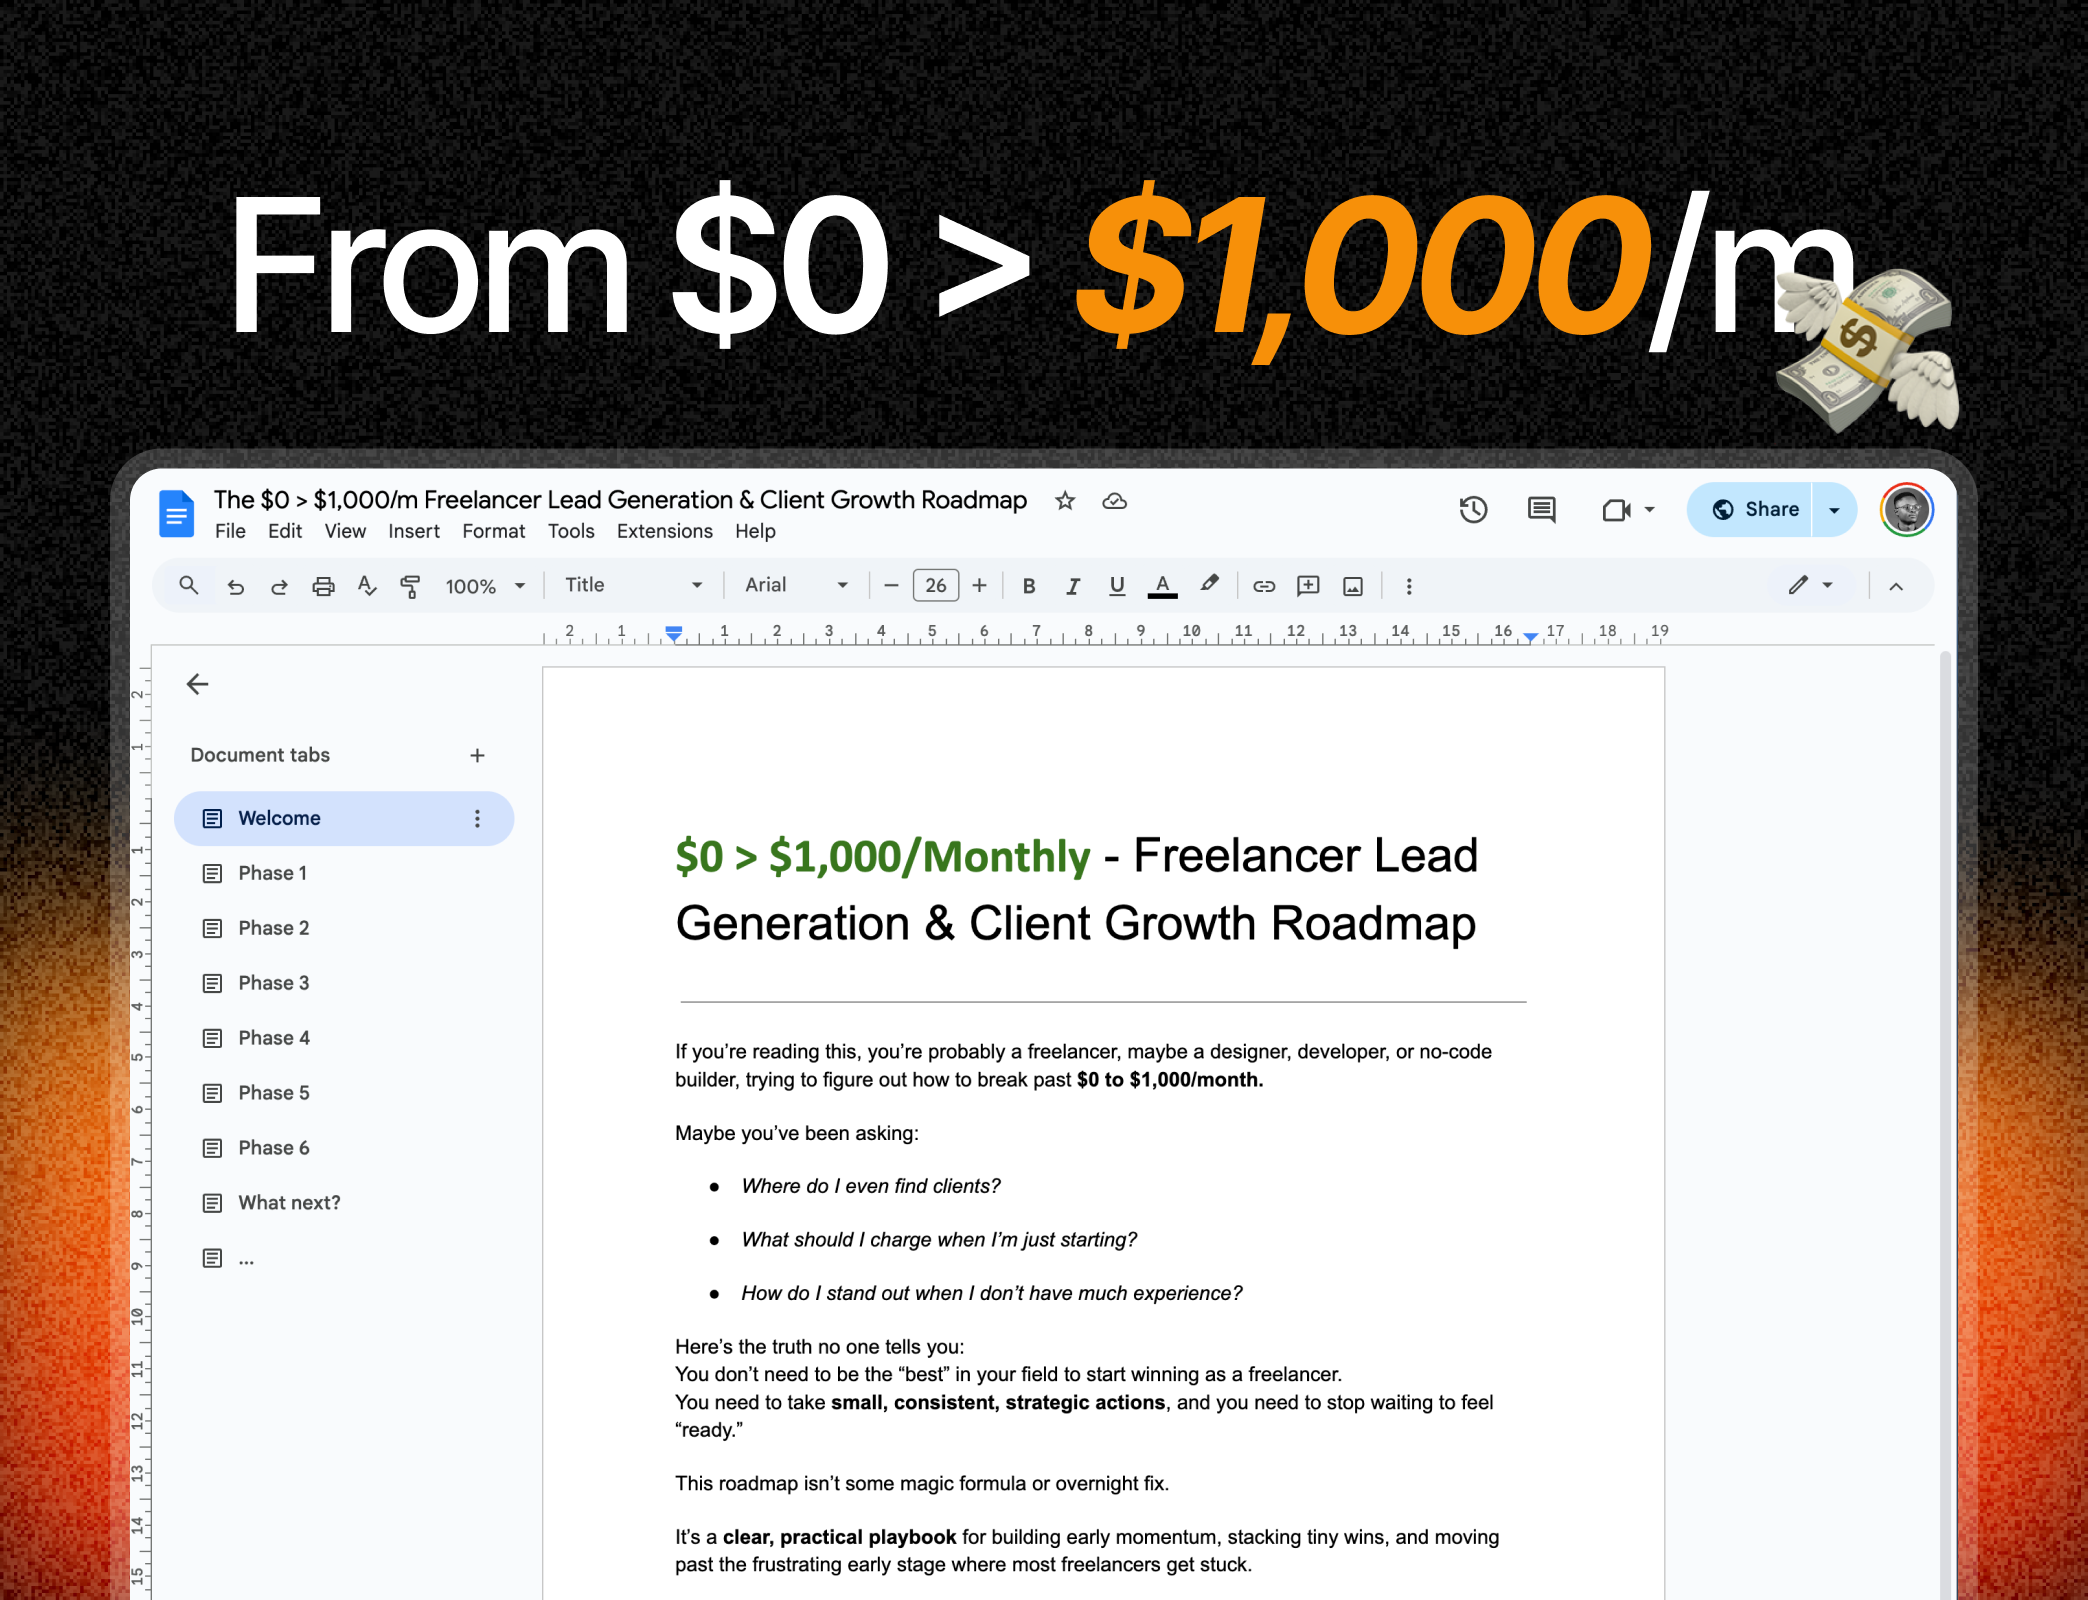
Task: Open the text color picker
Action: click(x=1162, y=586)
